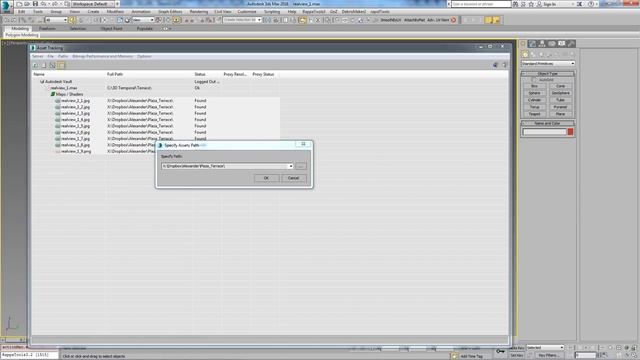640x360 pixels.
Task: Open the Standard Primitives dropdown
Action: click(x=548, y=64)
